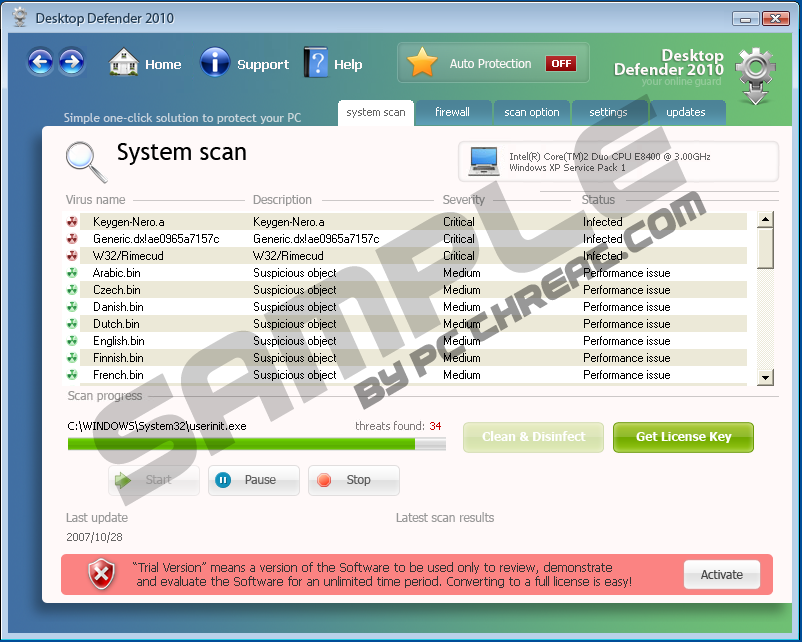Screen dimensions: 802x642
Task: Click the red shield warning icon
Action: [101, 574]
